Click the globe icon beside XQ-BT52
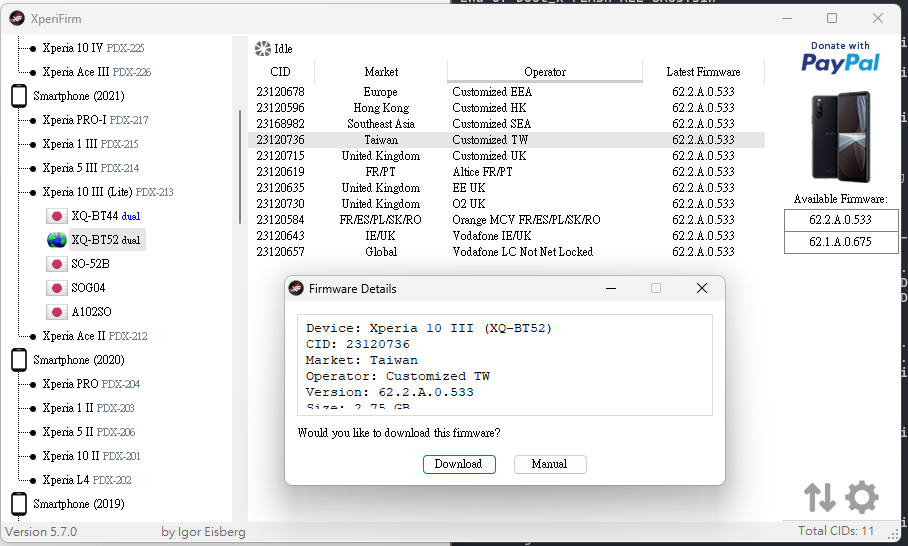908x546 pixels. click(x=57, y=240)
